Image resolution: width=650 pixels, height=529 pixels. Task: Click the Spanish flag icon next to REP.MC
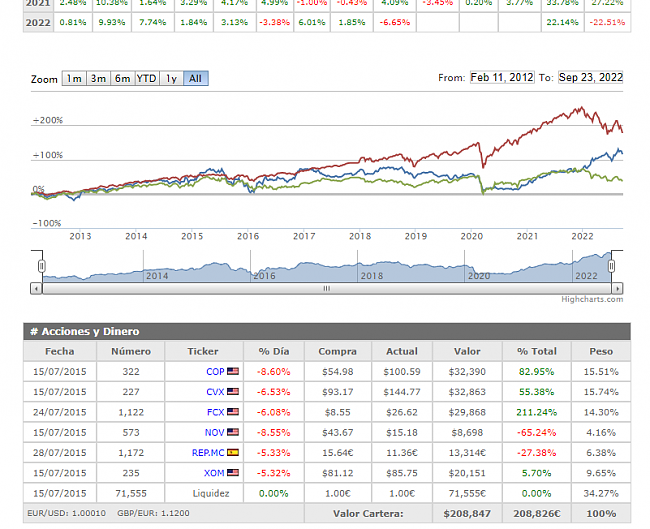(233, 452)
